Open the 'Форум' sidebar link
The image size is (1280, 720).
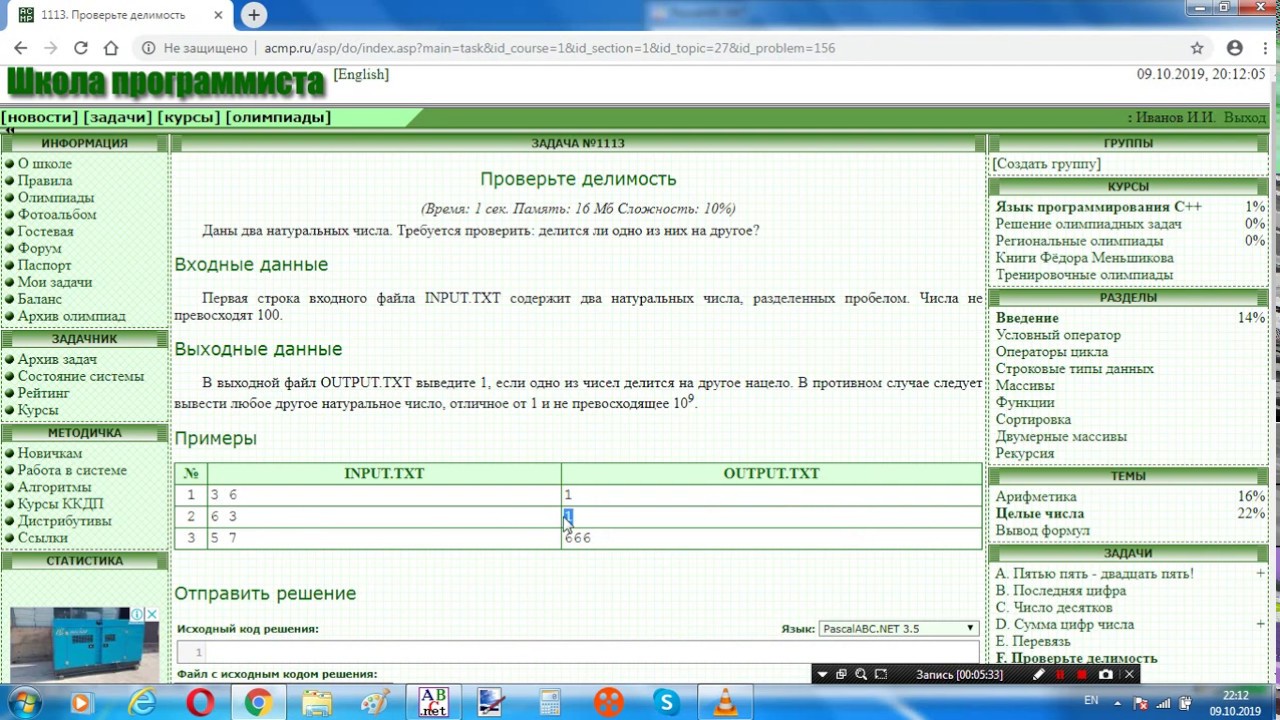39,248
